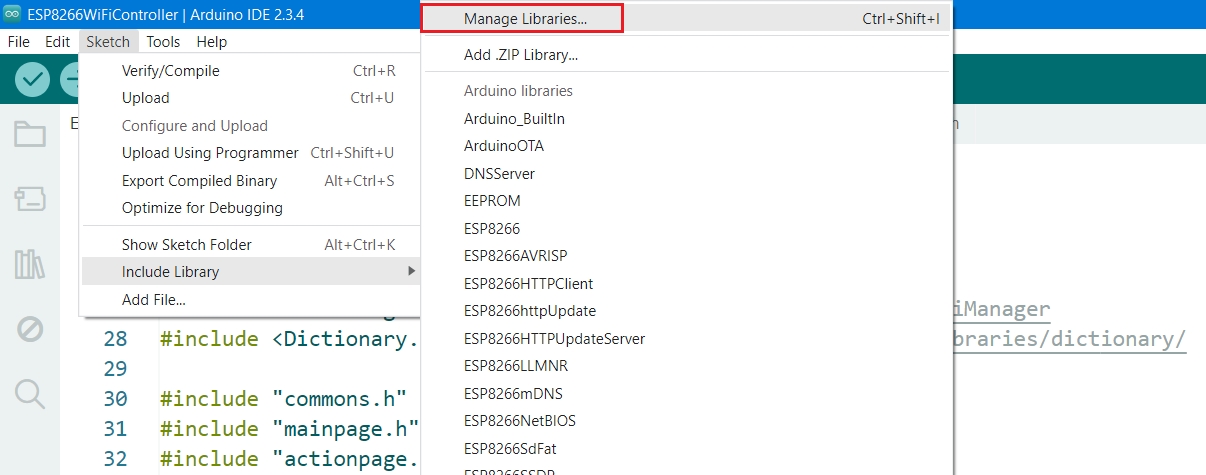This screenshot has height=475, width=1206.
Task: Open the Sketchbook folder sidebar icon
Action: coord(30,134)
